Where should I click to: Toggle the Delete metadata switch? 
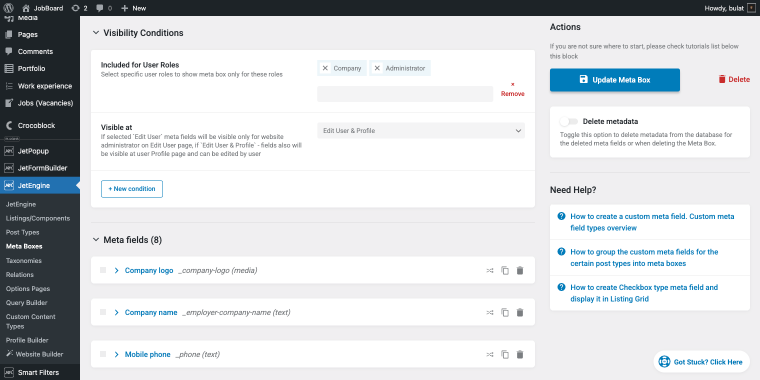[569, 122]
